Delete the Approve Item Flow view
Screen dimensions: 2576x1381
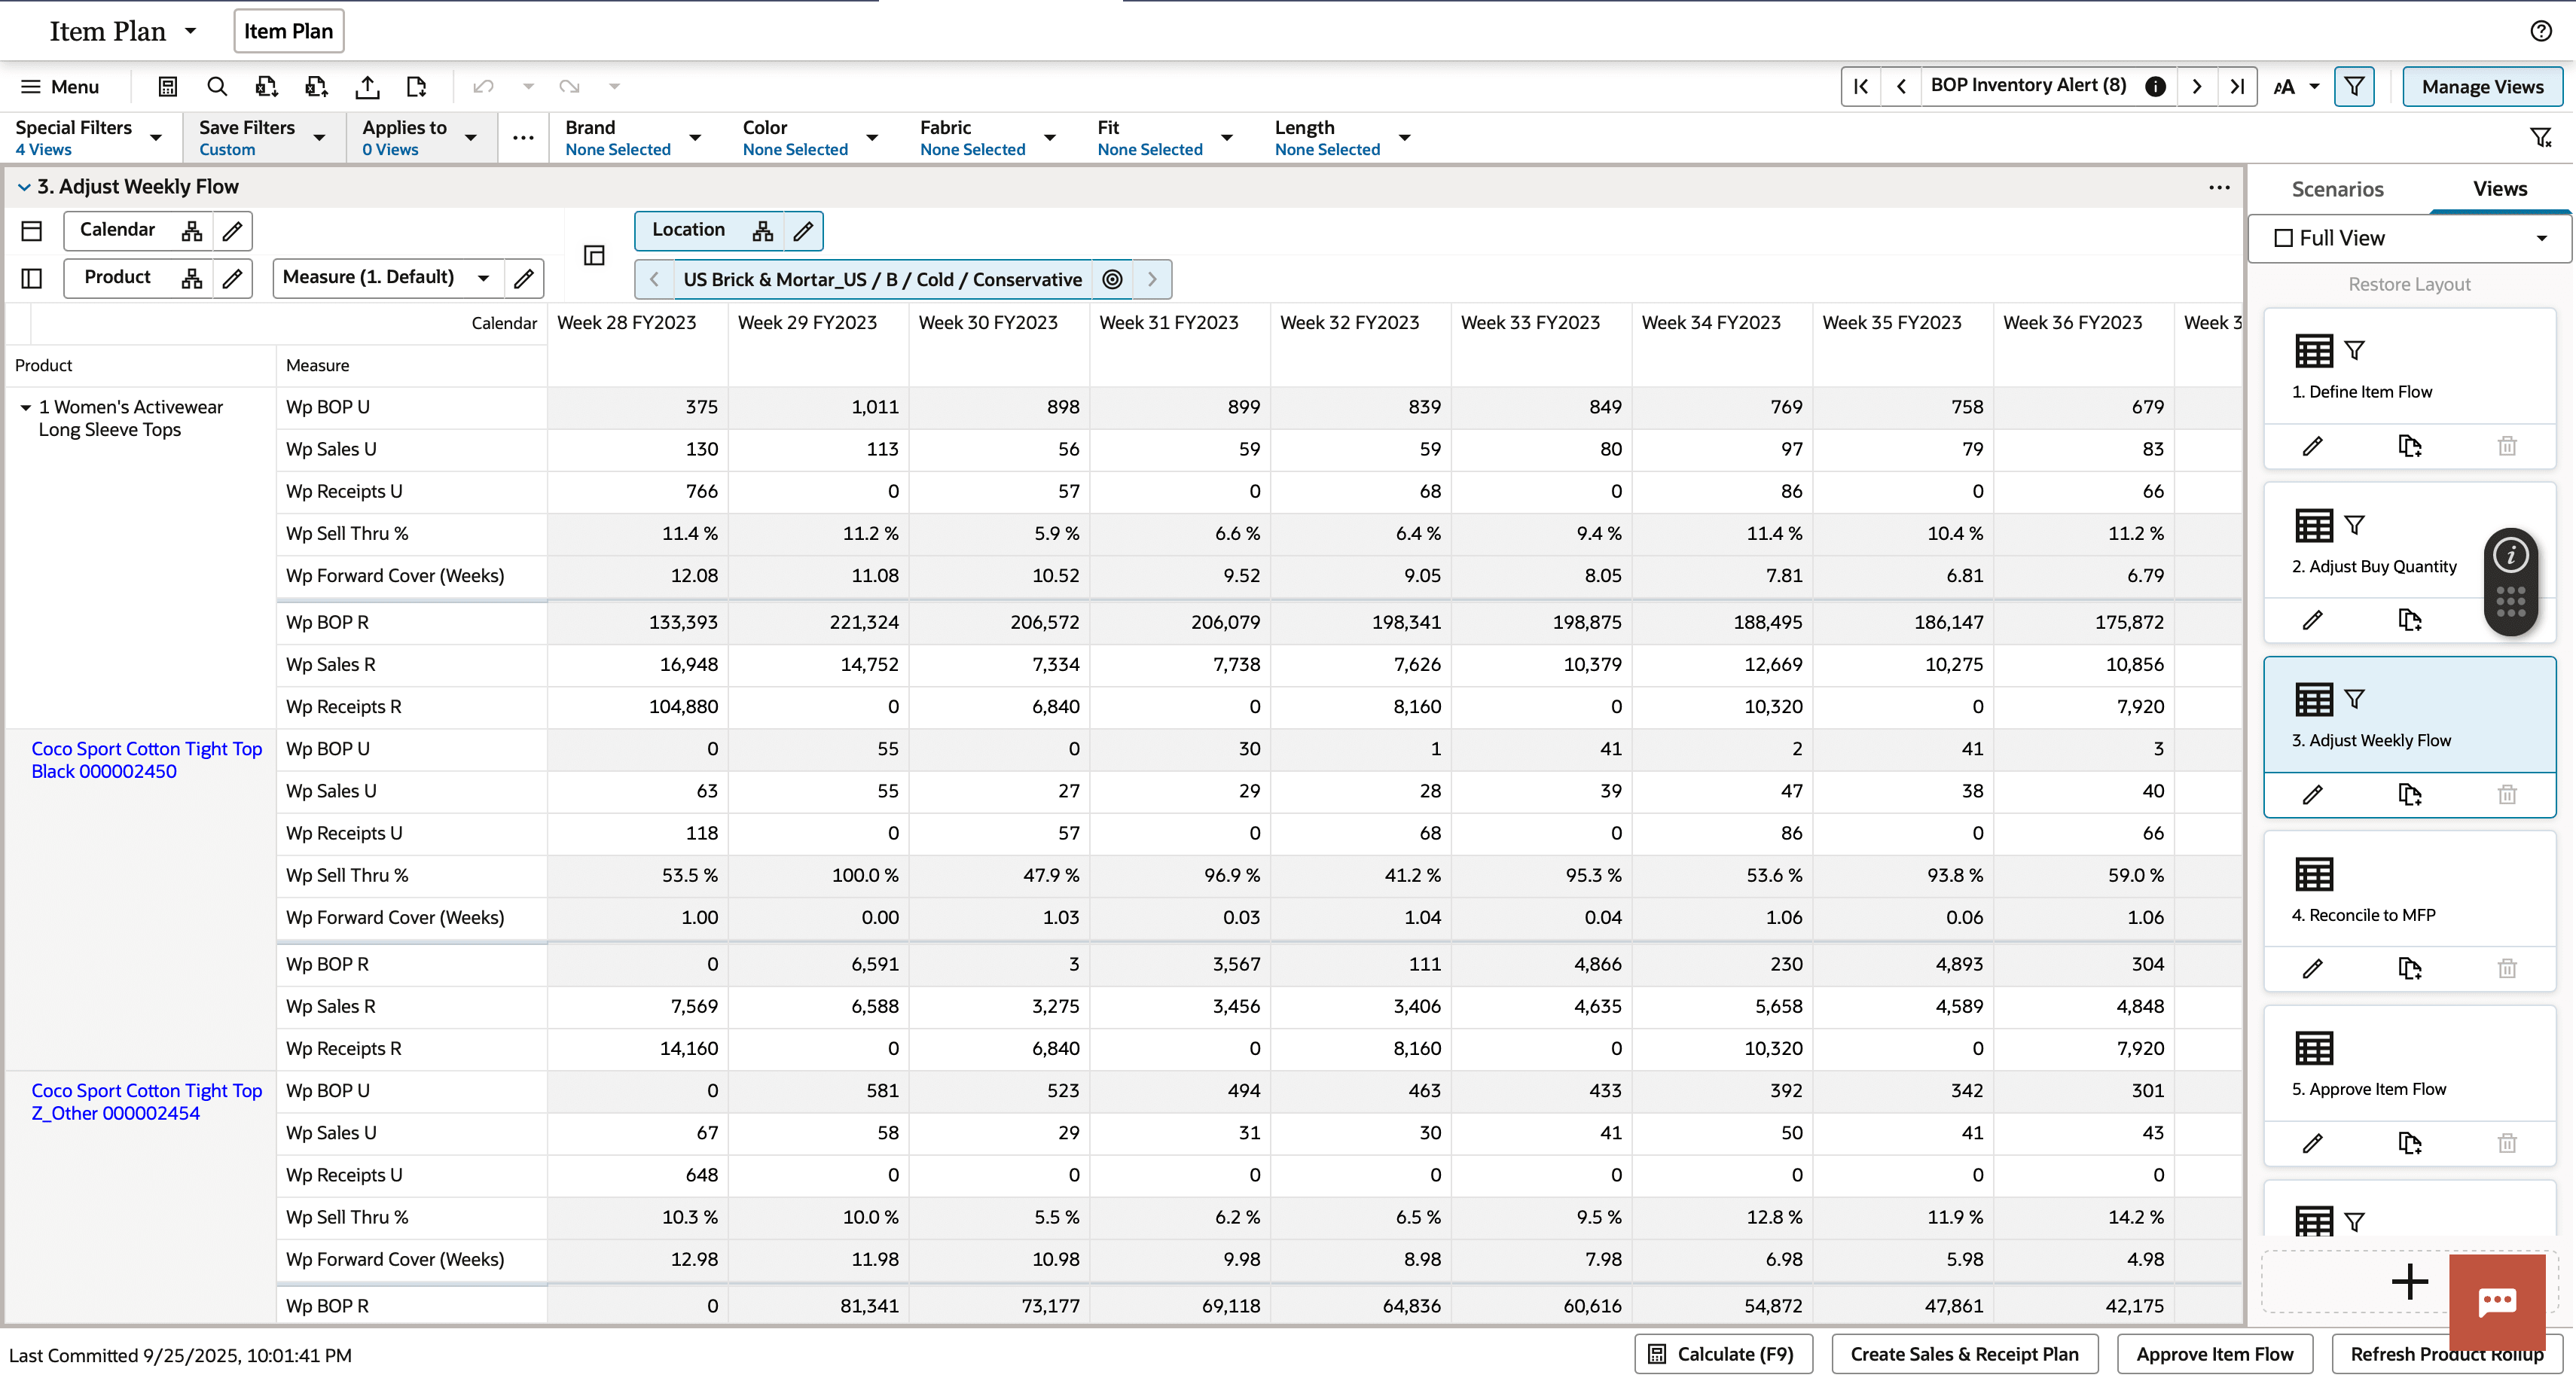point(2507,1143)
